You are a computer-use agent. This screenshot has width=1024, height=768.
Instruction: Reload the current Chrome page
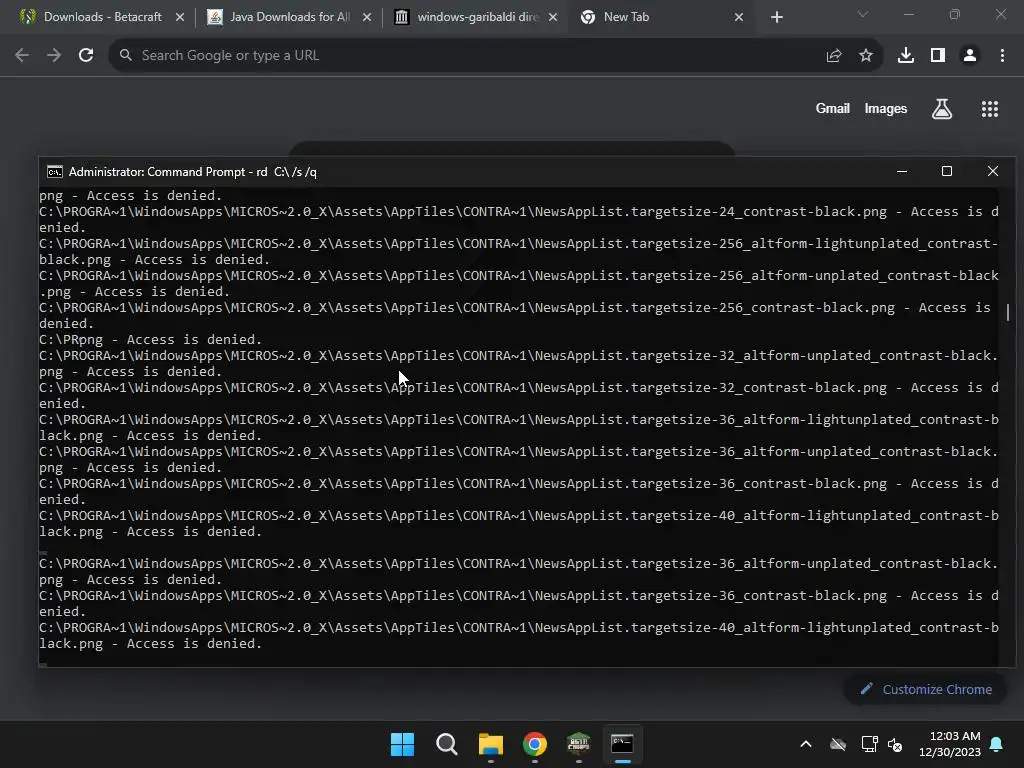point(86,56)
